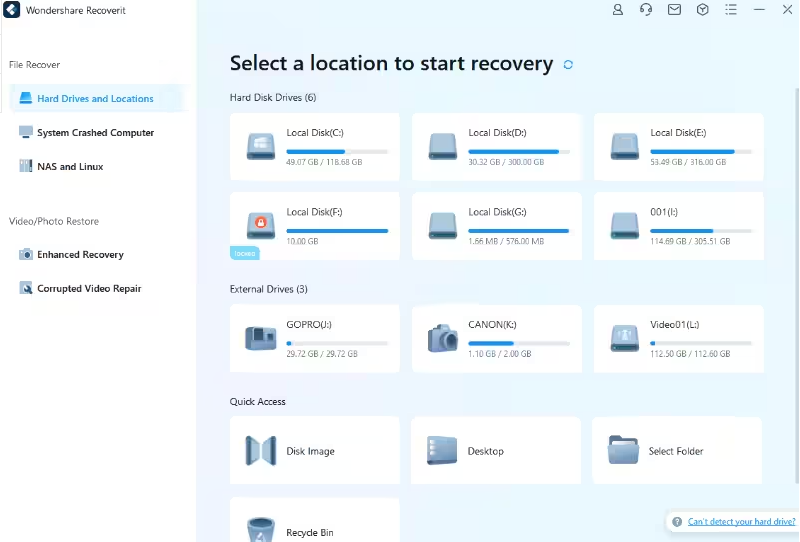Viewport: 800px width, 542px height.
Task: Select Hard Drives and Locations
Action: pos(99,98)
